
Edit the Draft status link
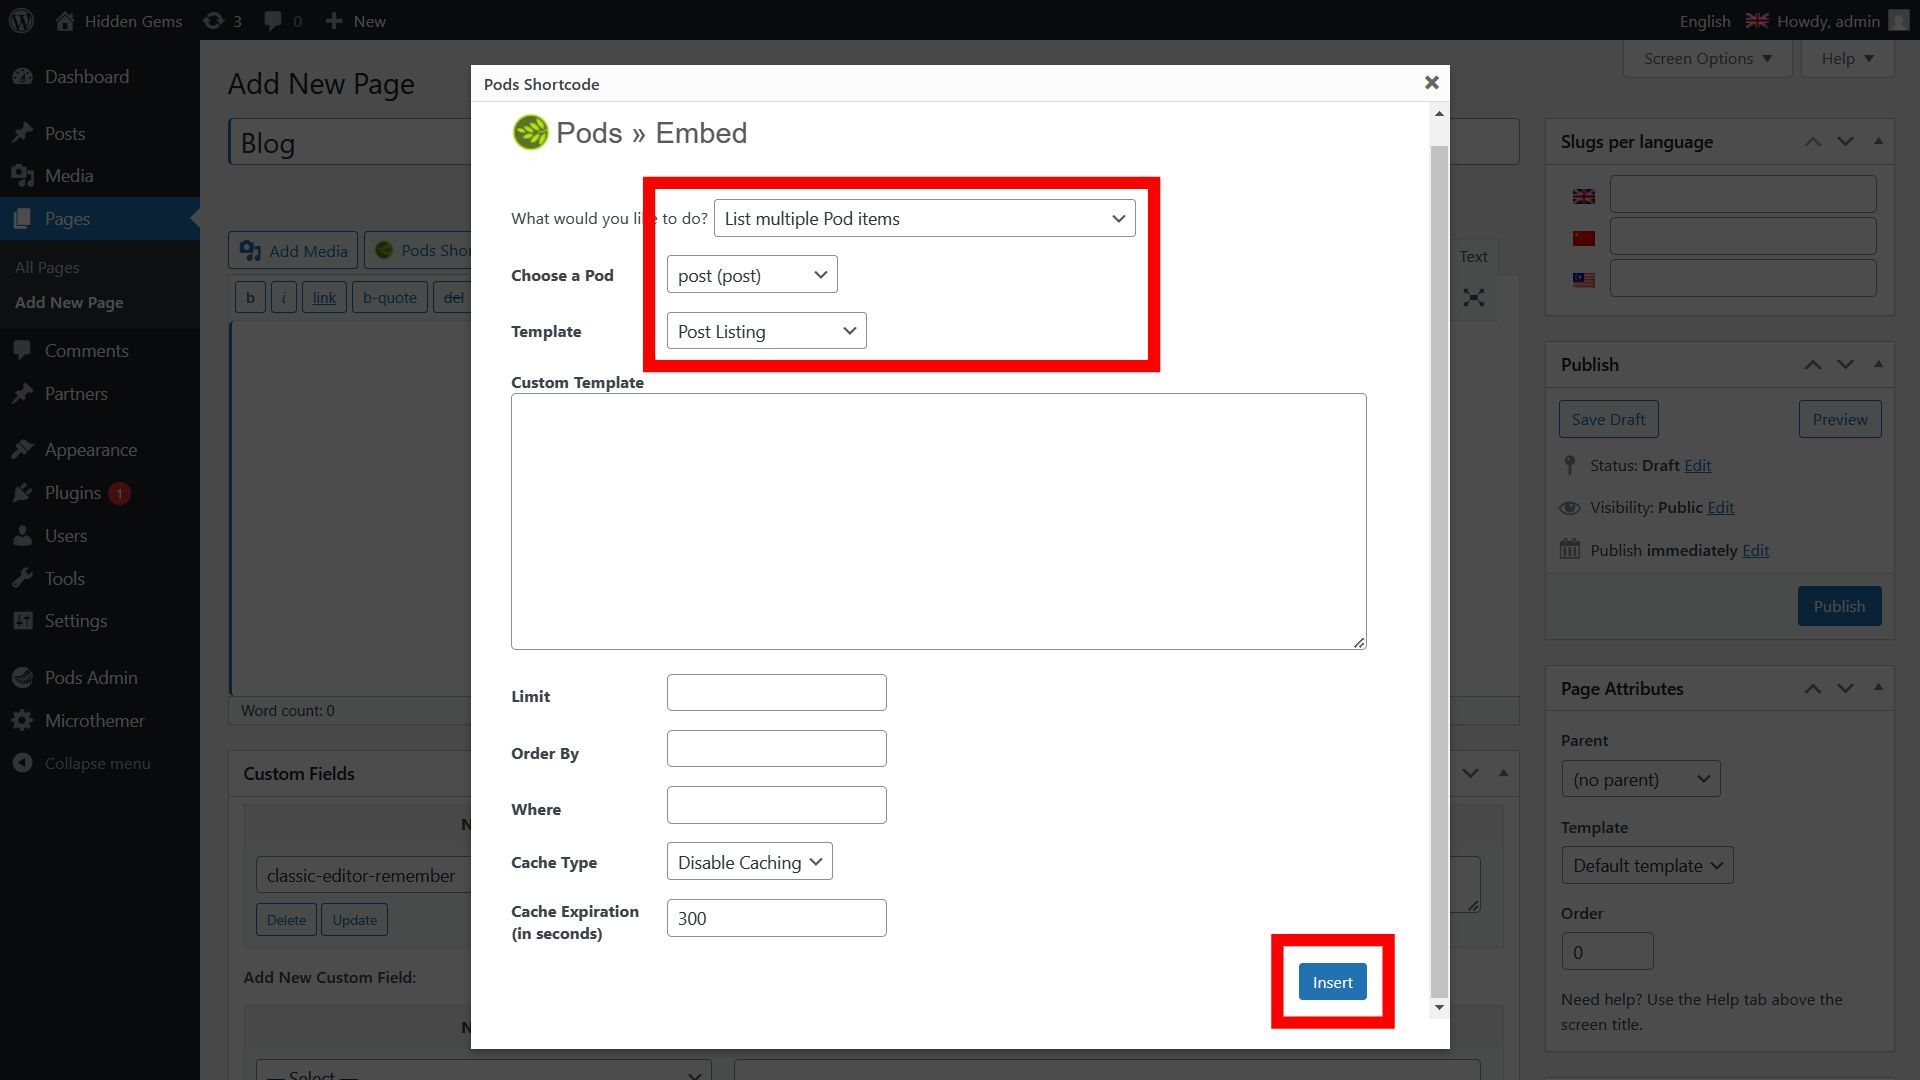(x=1697, y=465)
